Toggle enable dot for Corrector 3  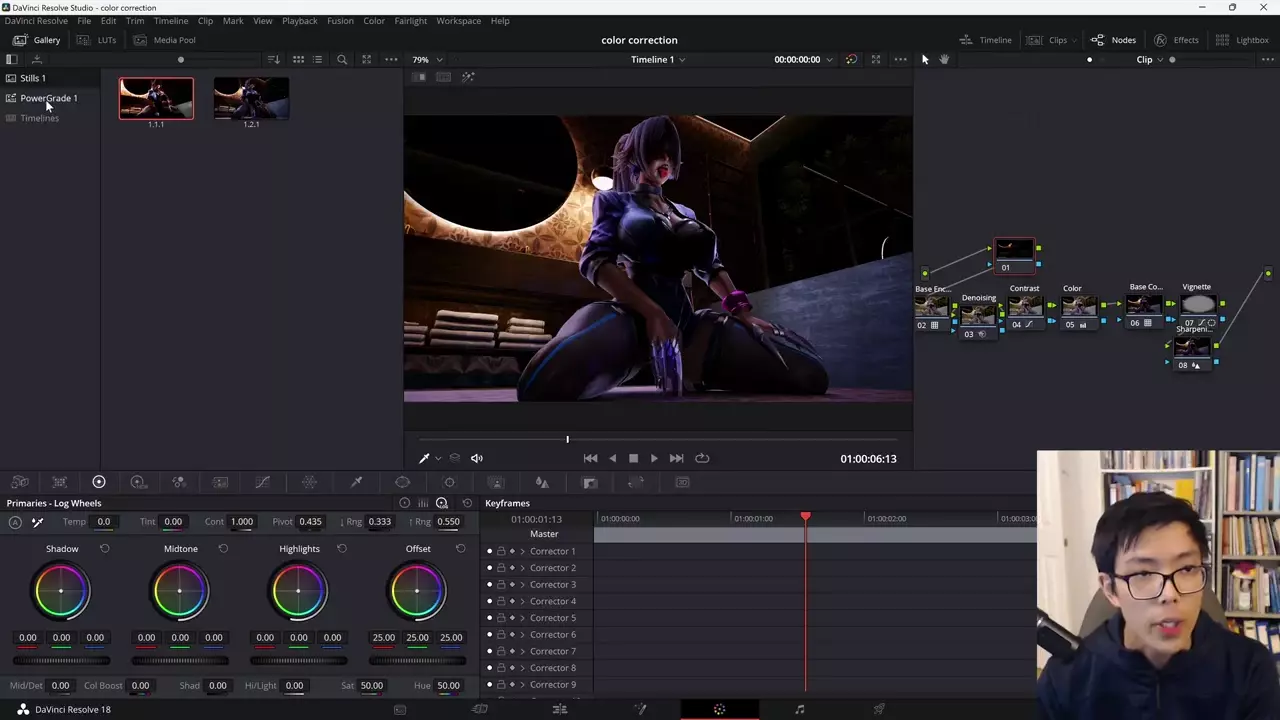[489, 585]
